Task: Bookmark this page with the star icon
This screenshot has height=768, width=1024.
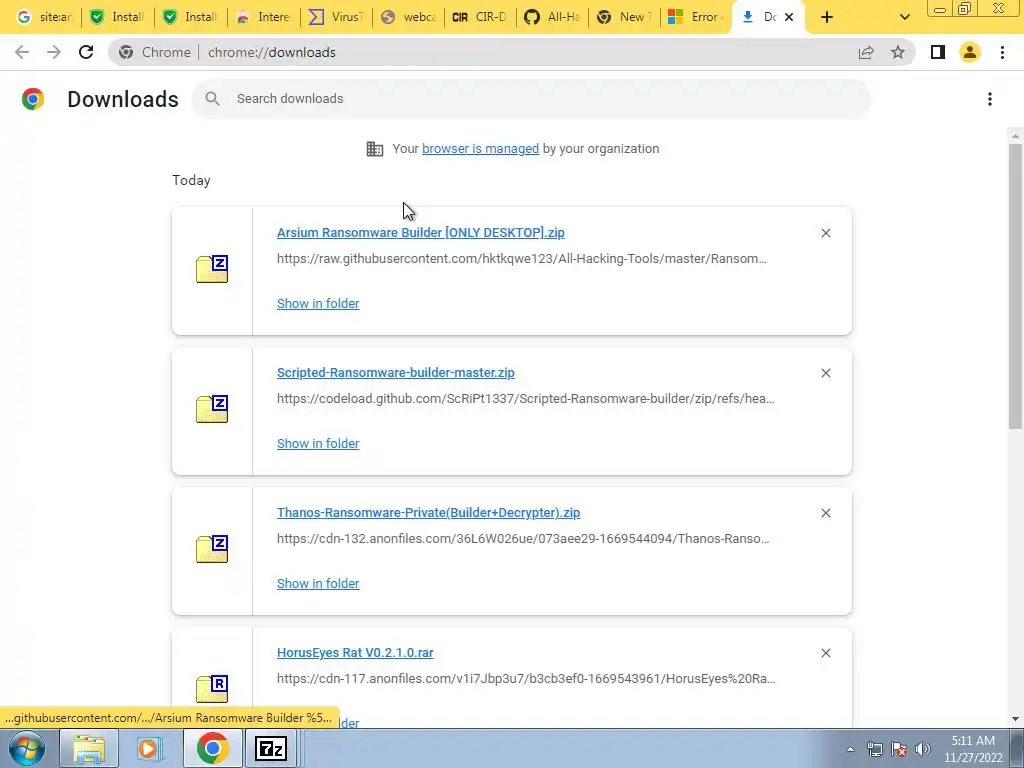Action: [898, 52]
